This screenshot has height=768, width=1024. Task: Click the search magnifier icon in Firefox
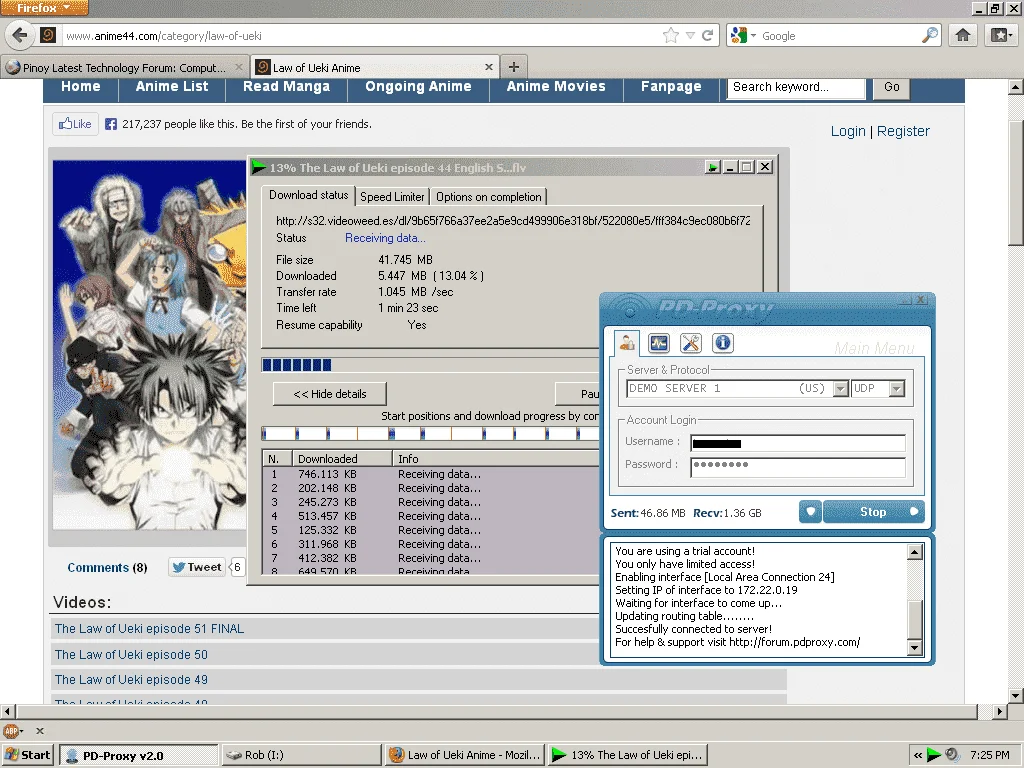point(930,35)
